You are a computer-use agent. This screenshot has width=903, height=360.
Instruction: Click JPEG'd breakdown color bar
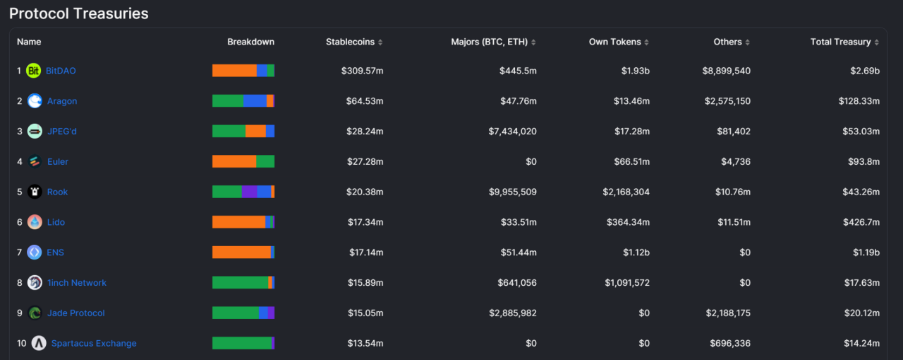point(243,131)
